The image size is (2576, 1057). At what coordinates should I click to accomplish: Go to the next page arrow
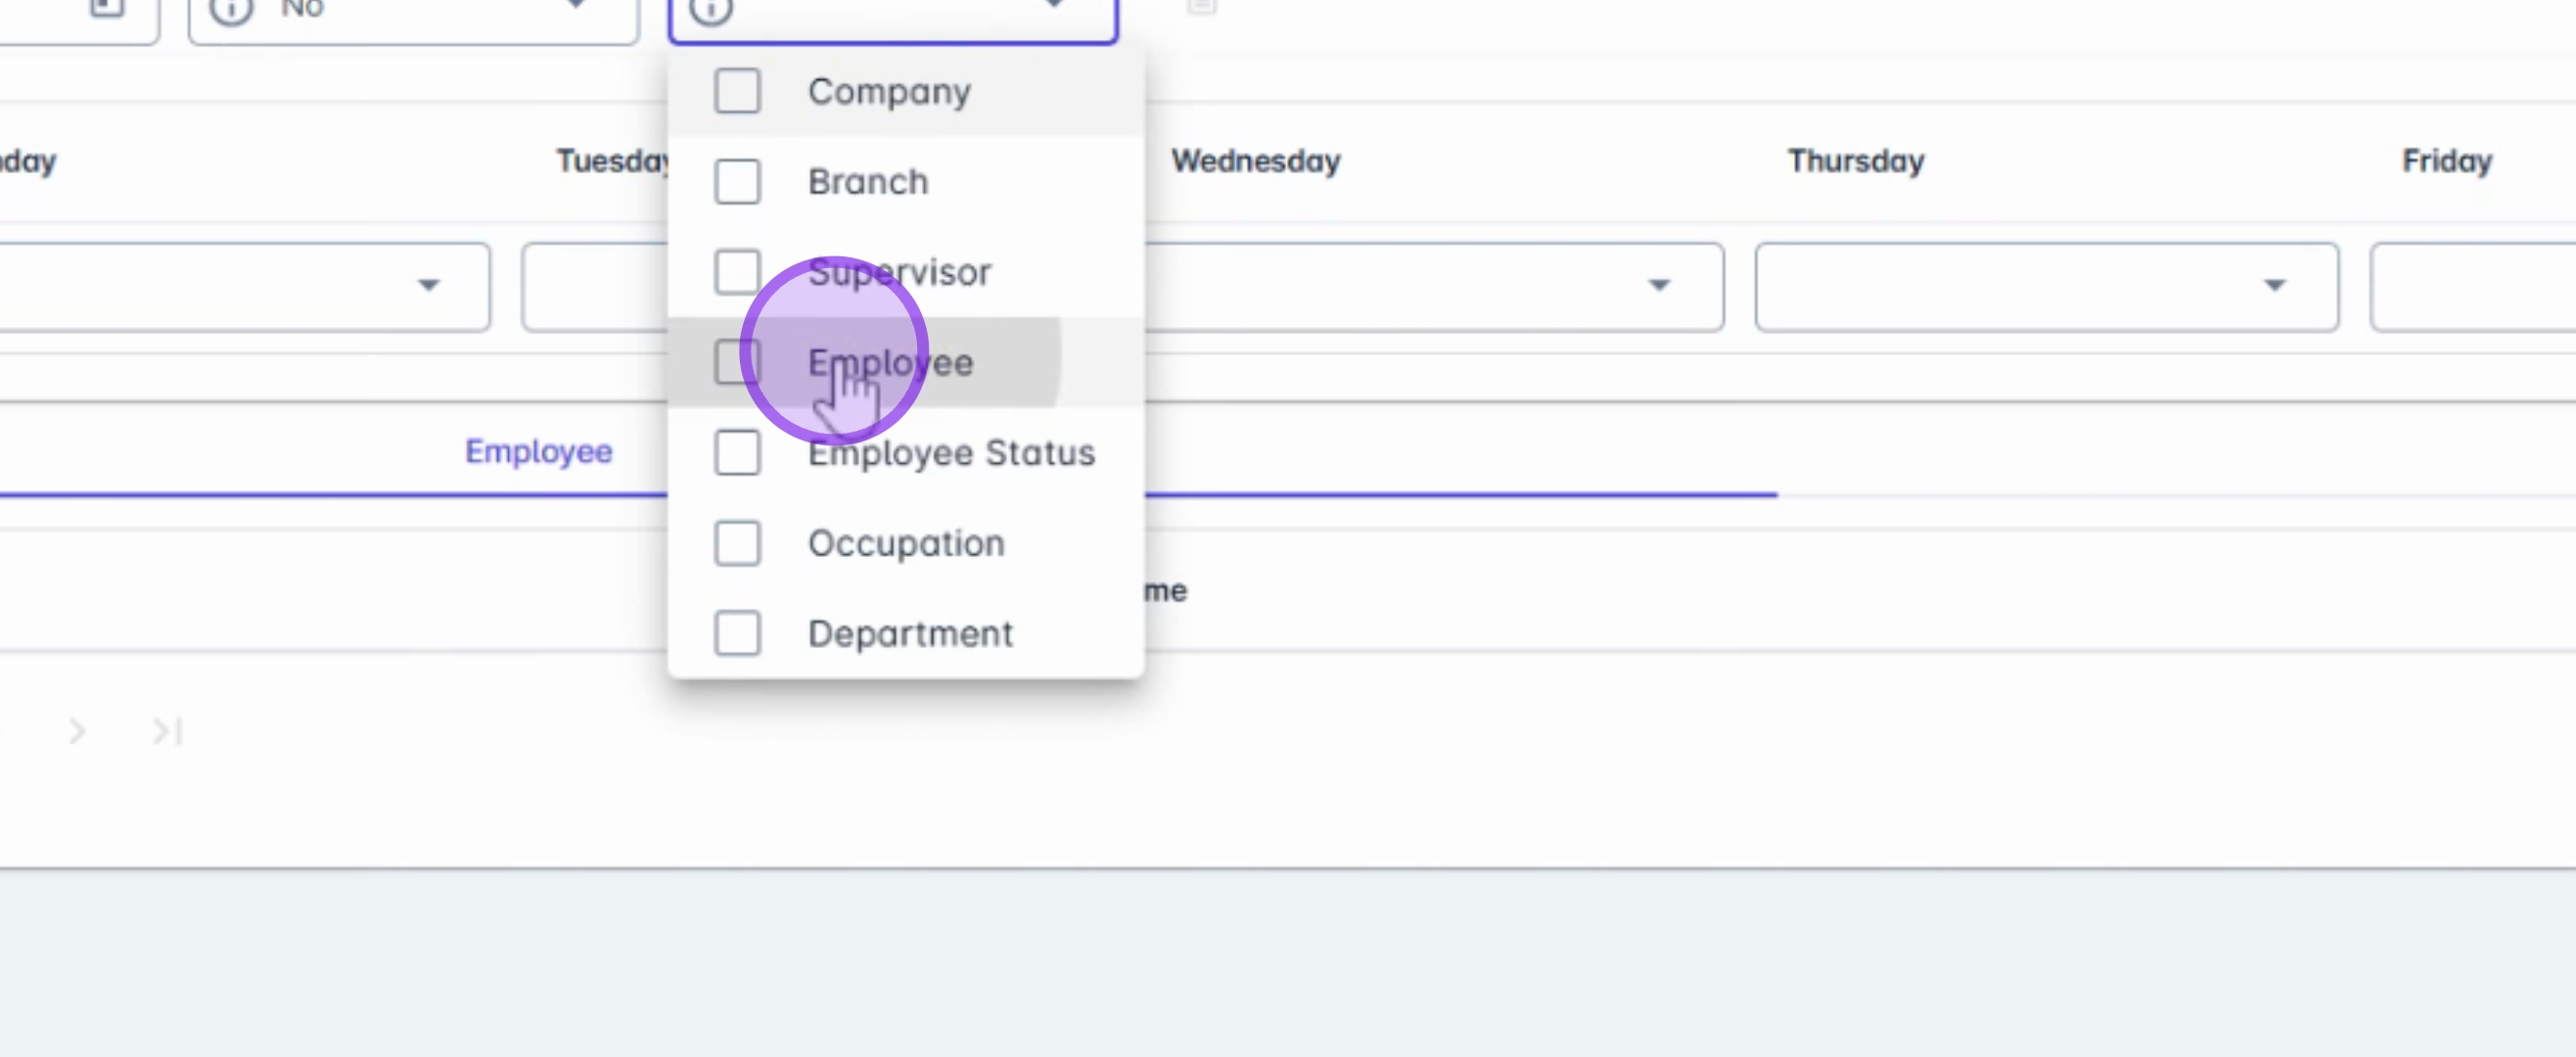pos(77,731)
